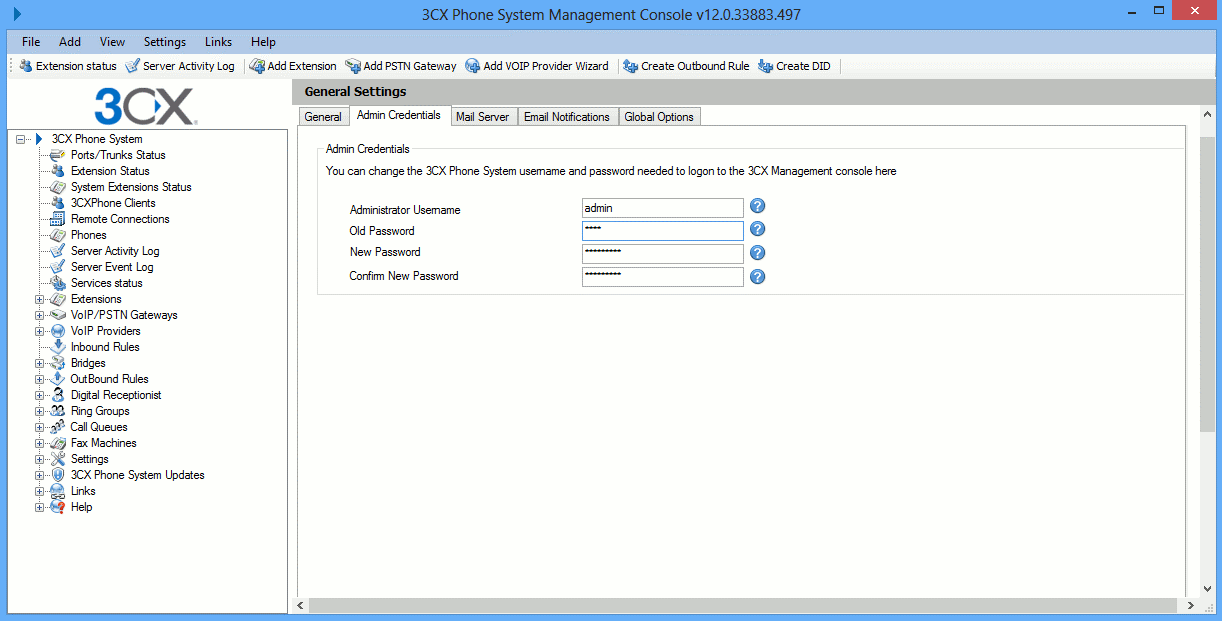
Task: Select the Help node in the tree
Action: (81, 507)
